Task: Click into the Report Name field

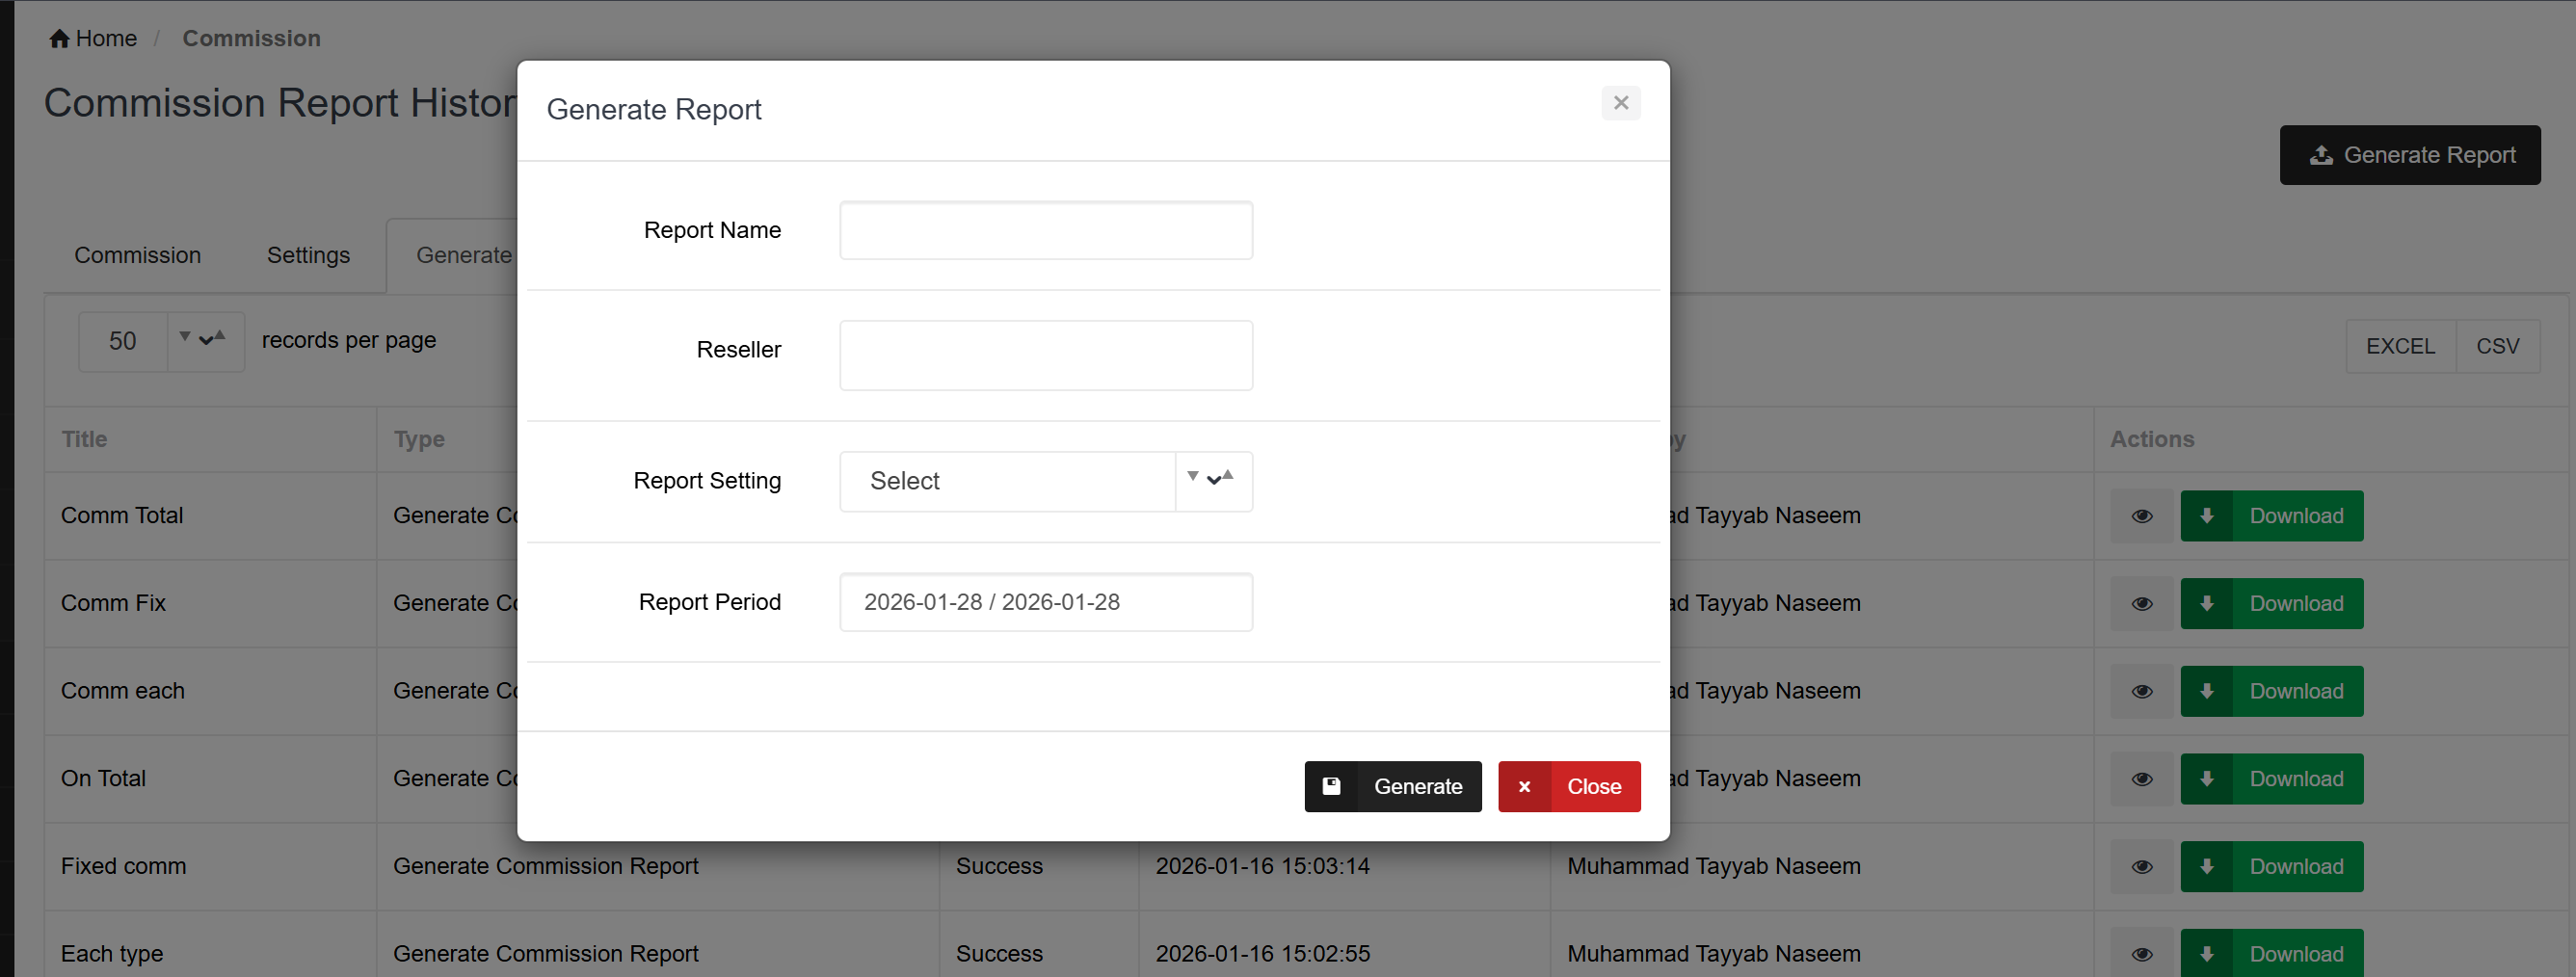Action: (x=1045, y=230)
